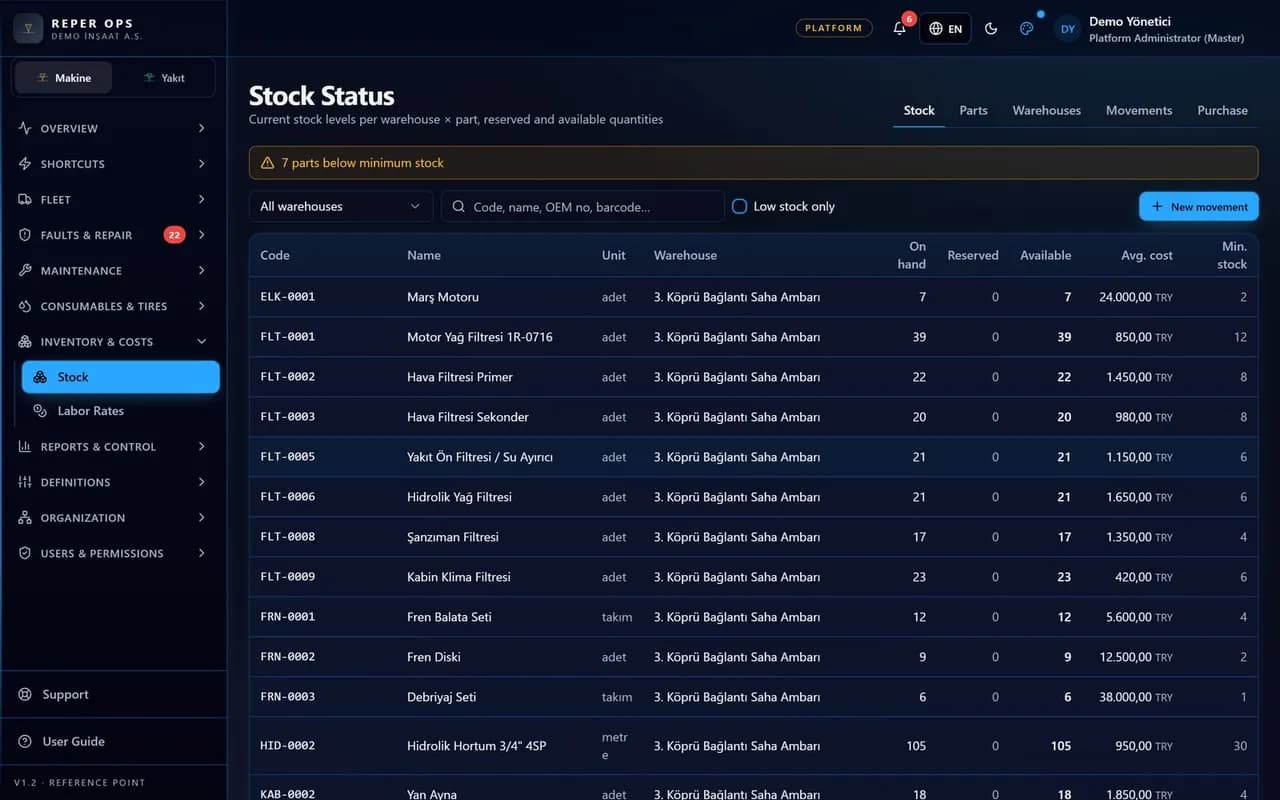Click the red 22 faults badge
Screen dimensions: 1280x800
click(174, 235)
